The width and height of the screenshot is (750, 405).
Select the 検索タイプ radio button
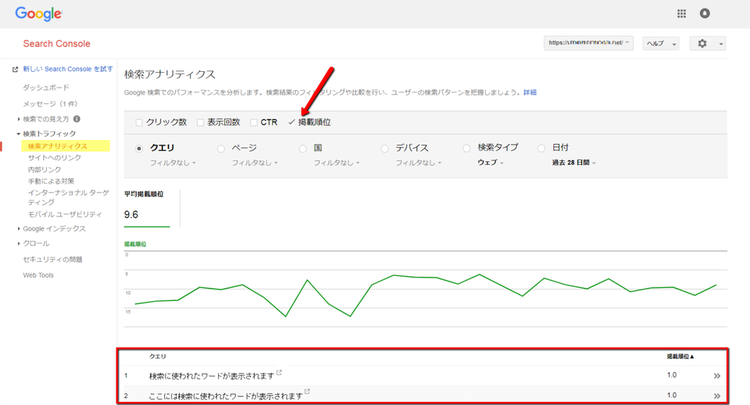[466, 148]
